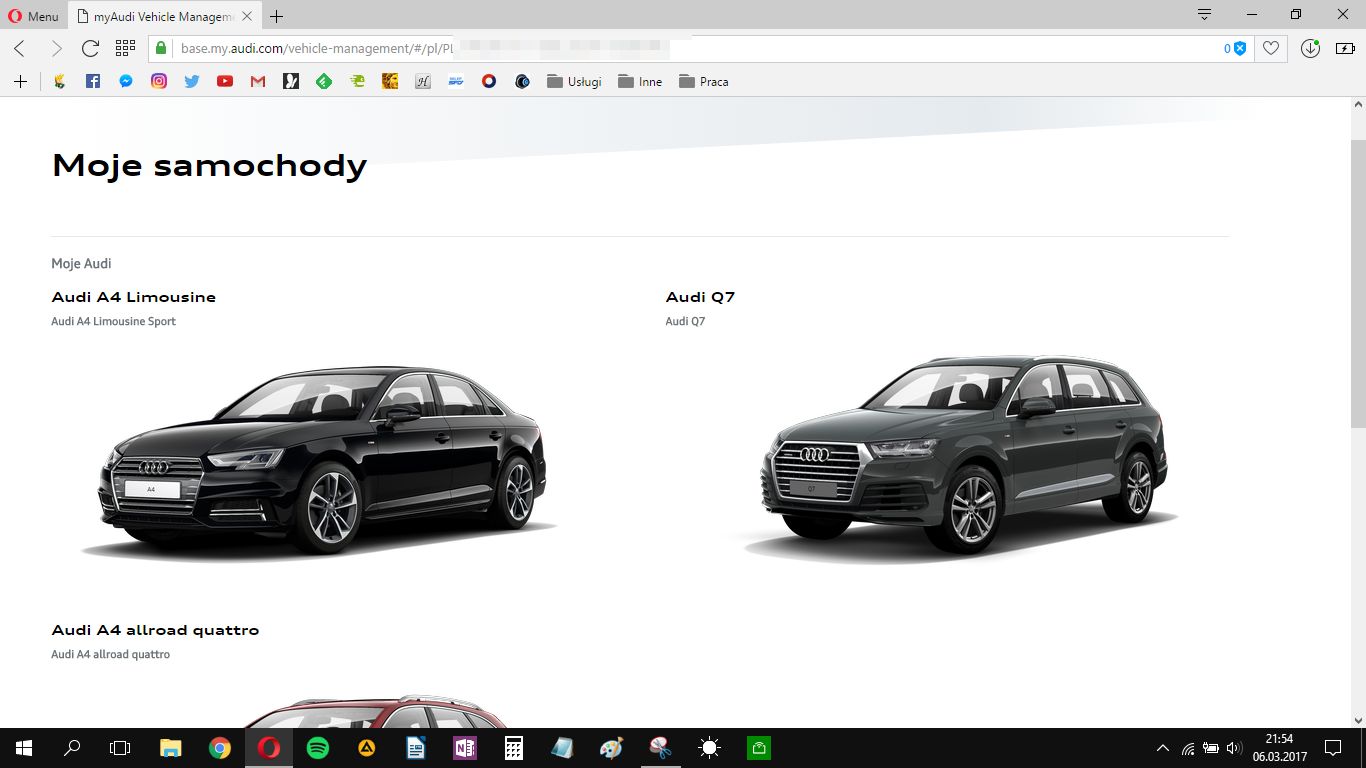Click the Moje samochody page title

click(209, 165)
